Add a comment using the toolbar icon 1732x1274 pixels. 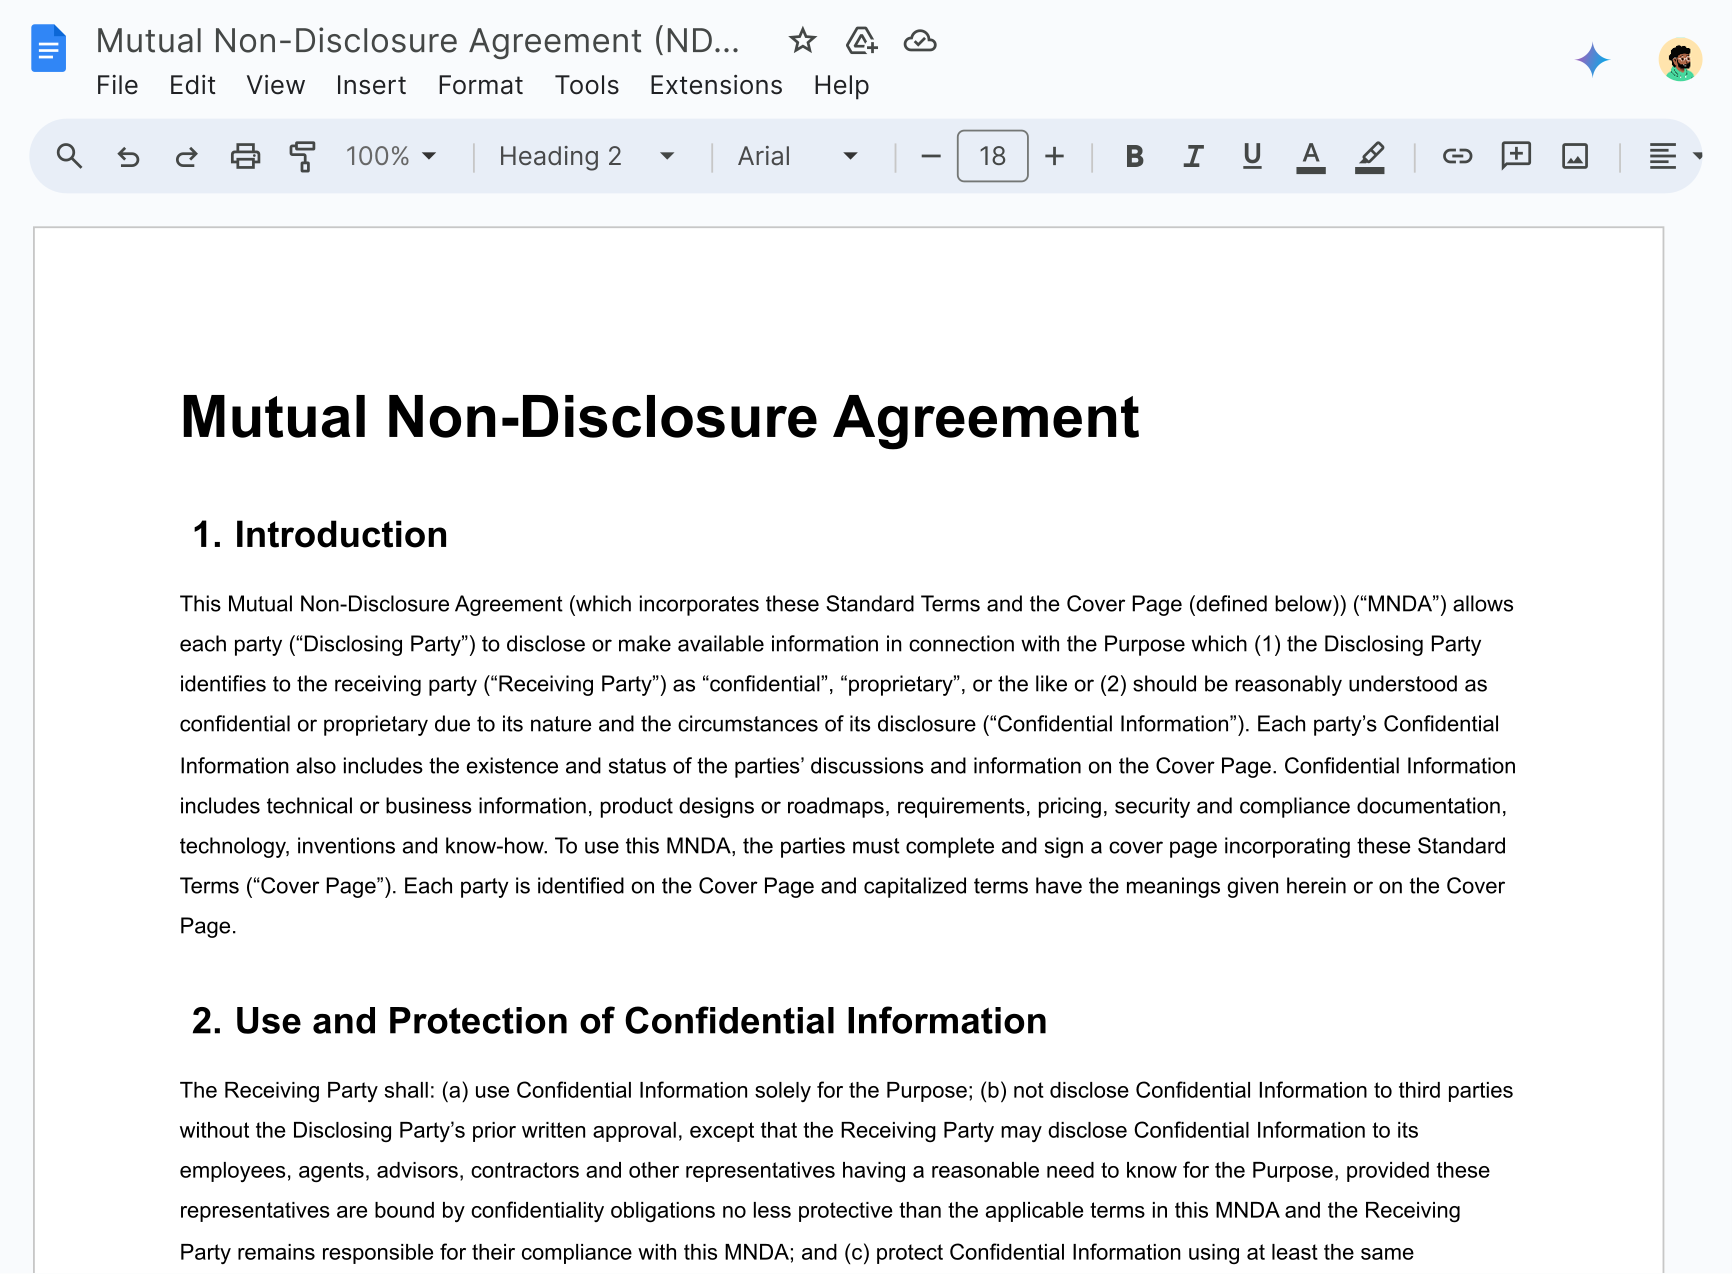(1516, 156)
